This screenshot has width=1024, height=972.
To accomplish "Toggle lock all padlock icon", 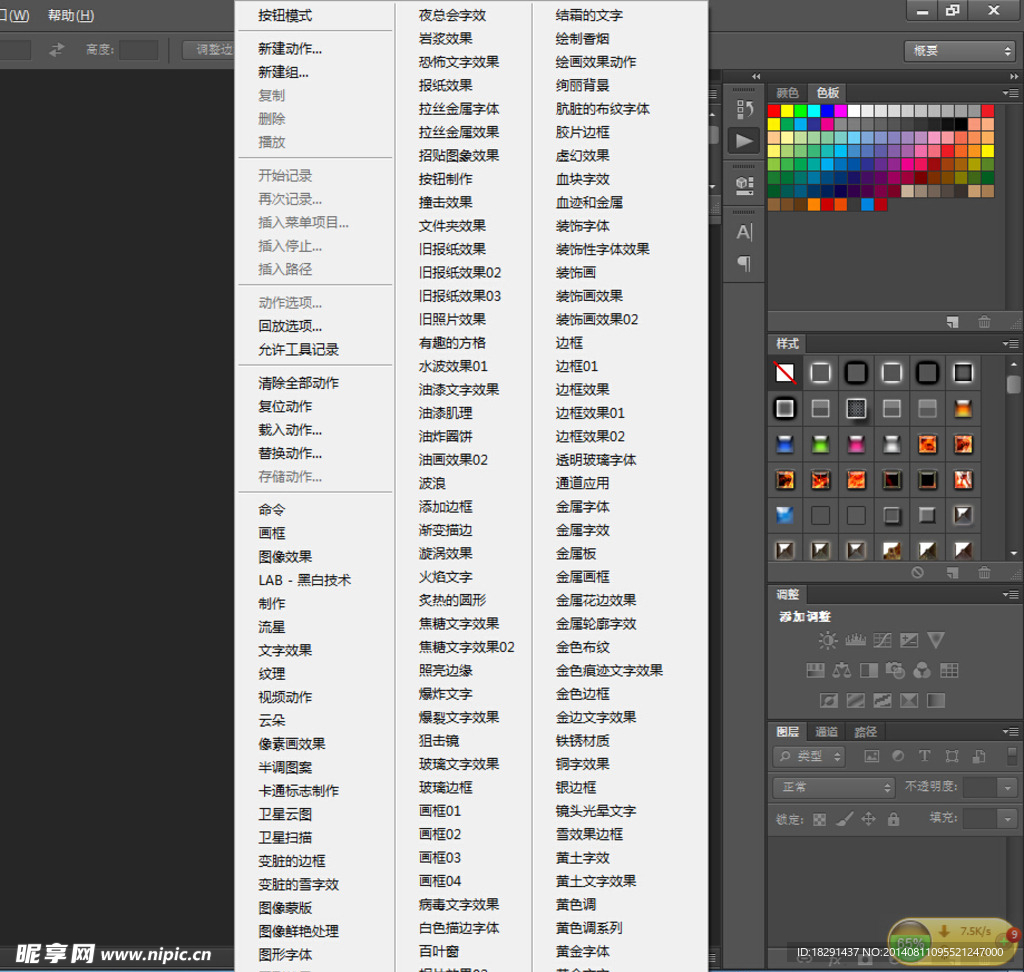I will [x=893, y=818].
